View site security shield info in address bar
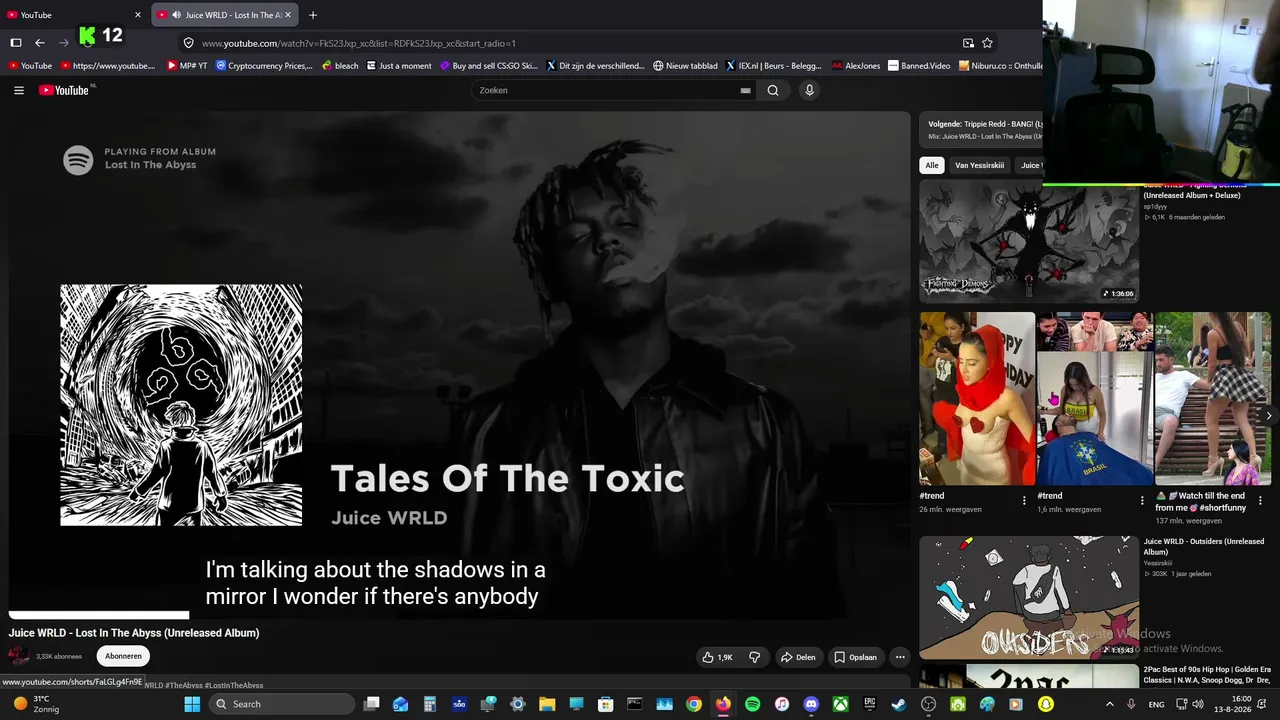 [x=188, y=43]
